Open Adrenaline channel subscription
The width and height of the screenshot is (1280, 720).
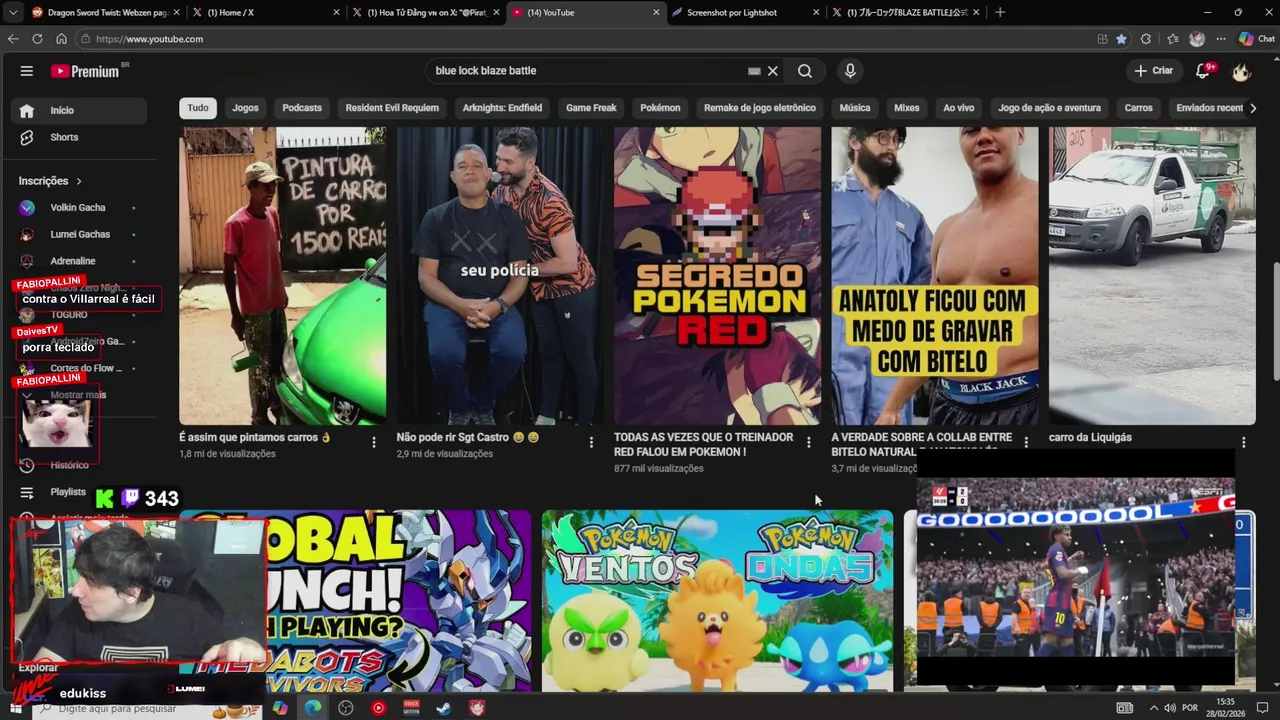pyautogui.click(x=80, y=261)
